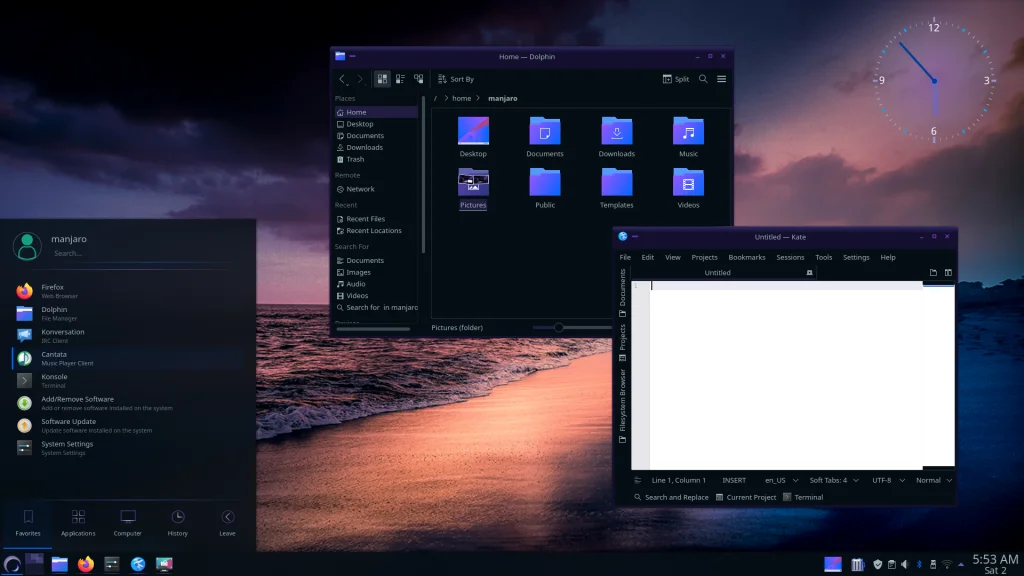Open the Sort By dropdown in Dolphin
This screenshot has width=1024, height=576.
tap(456, 79)
